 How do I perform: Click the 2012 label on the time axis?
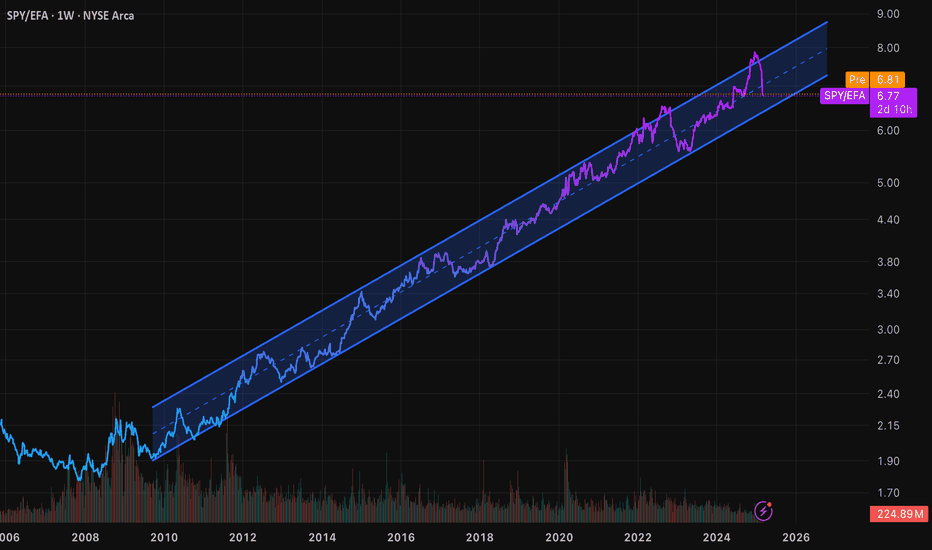[x=243, y=538]
